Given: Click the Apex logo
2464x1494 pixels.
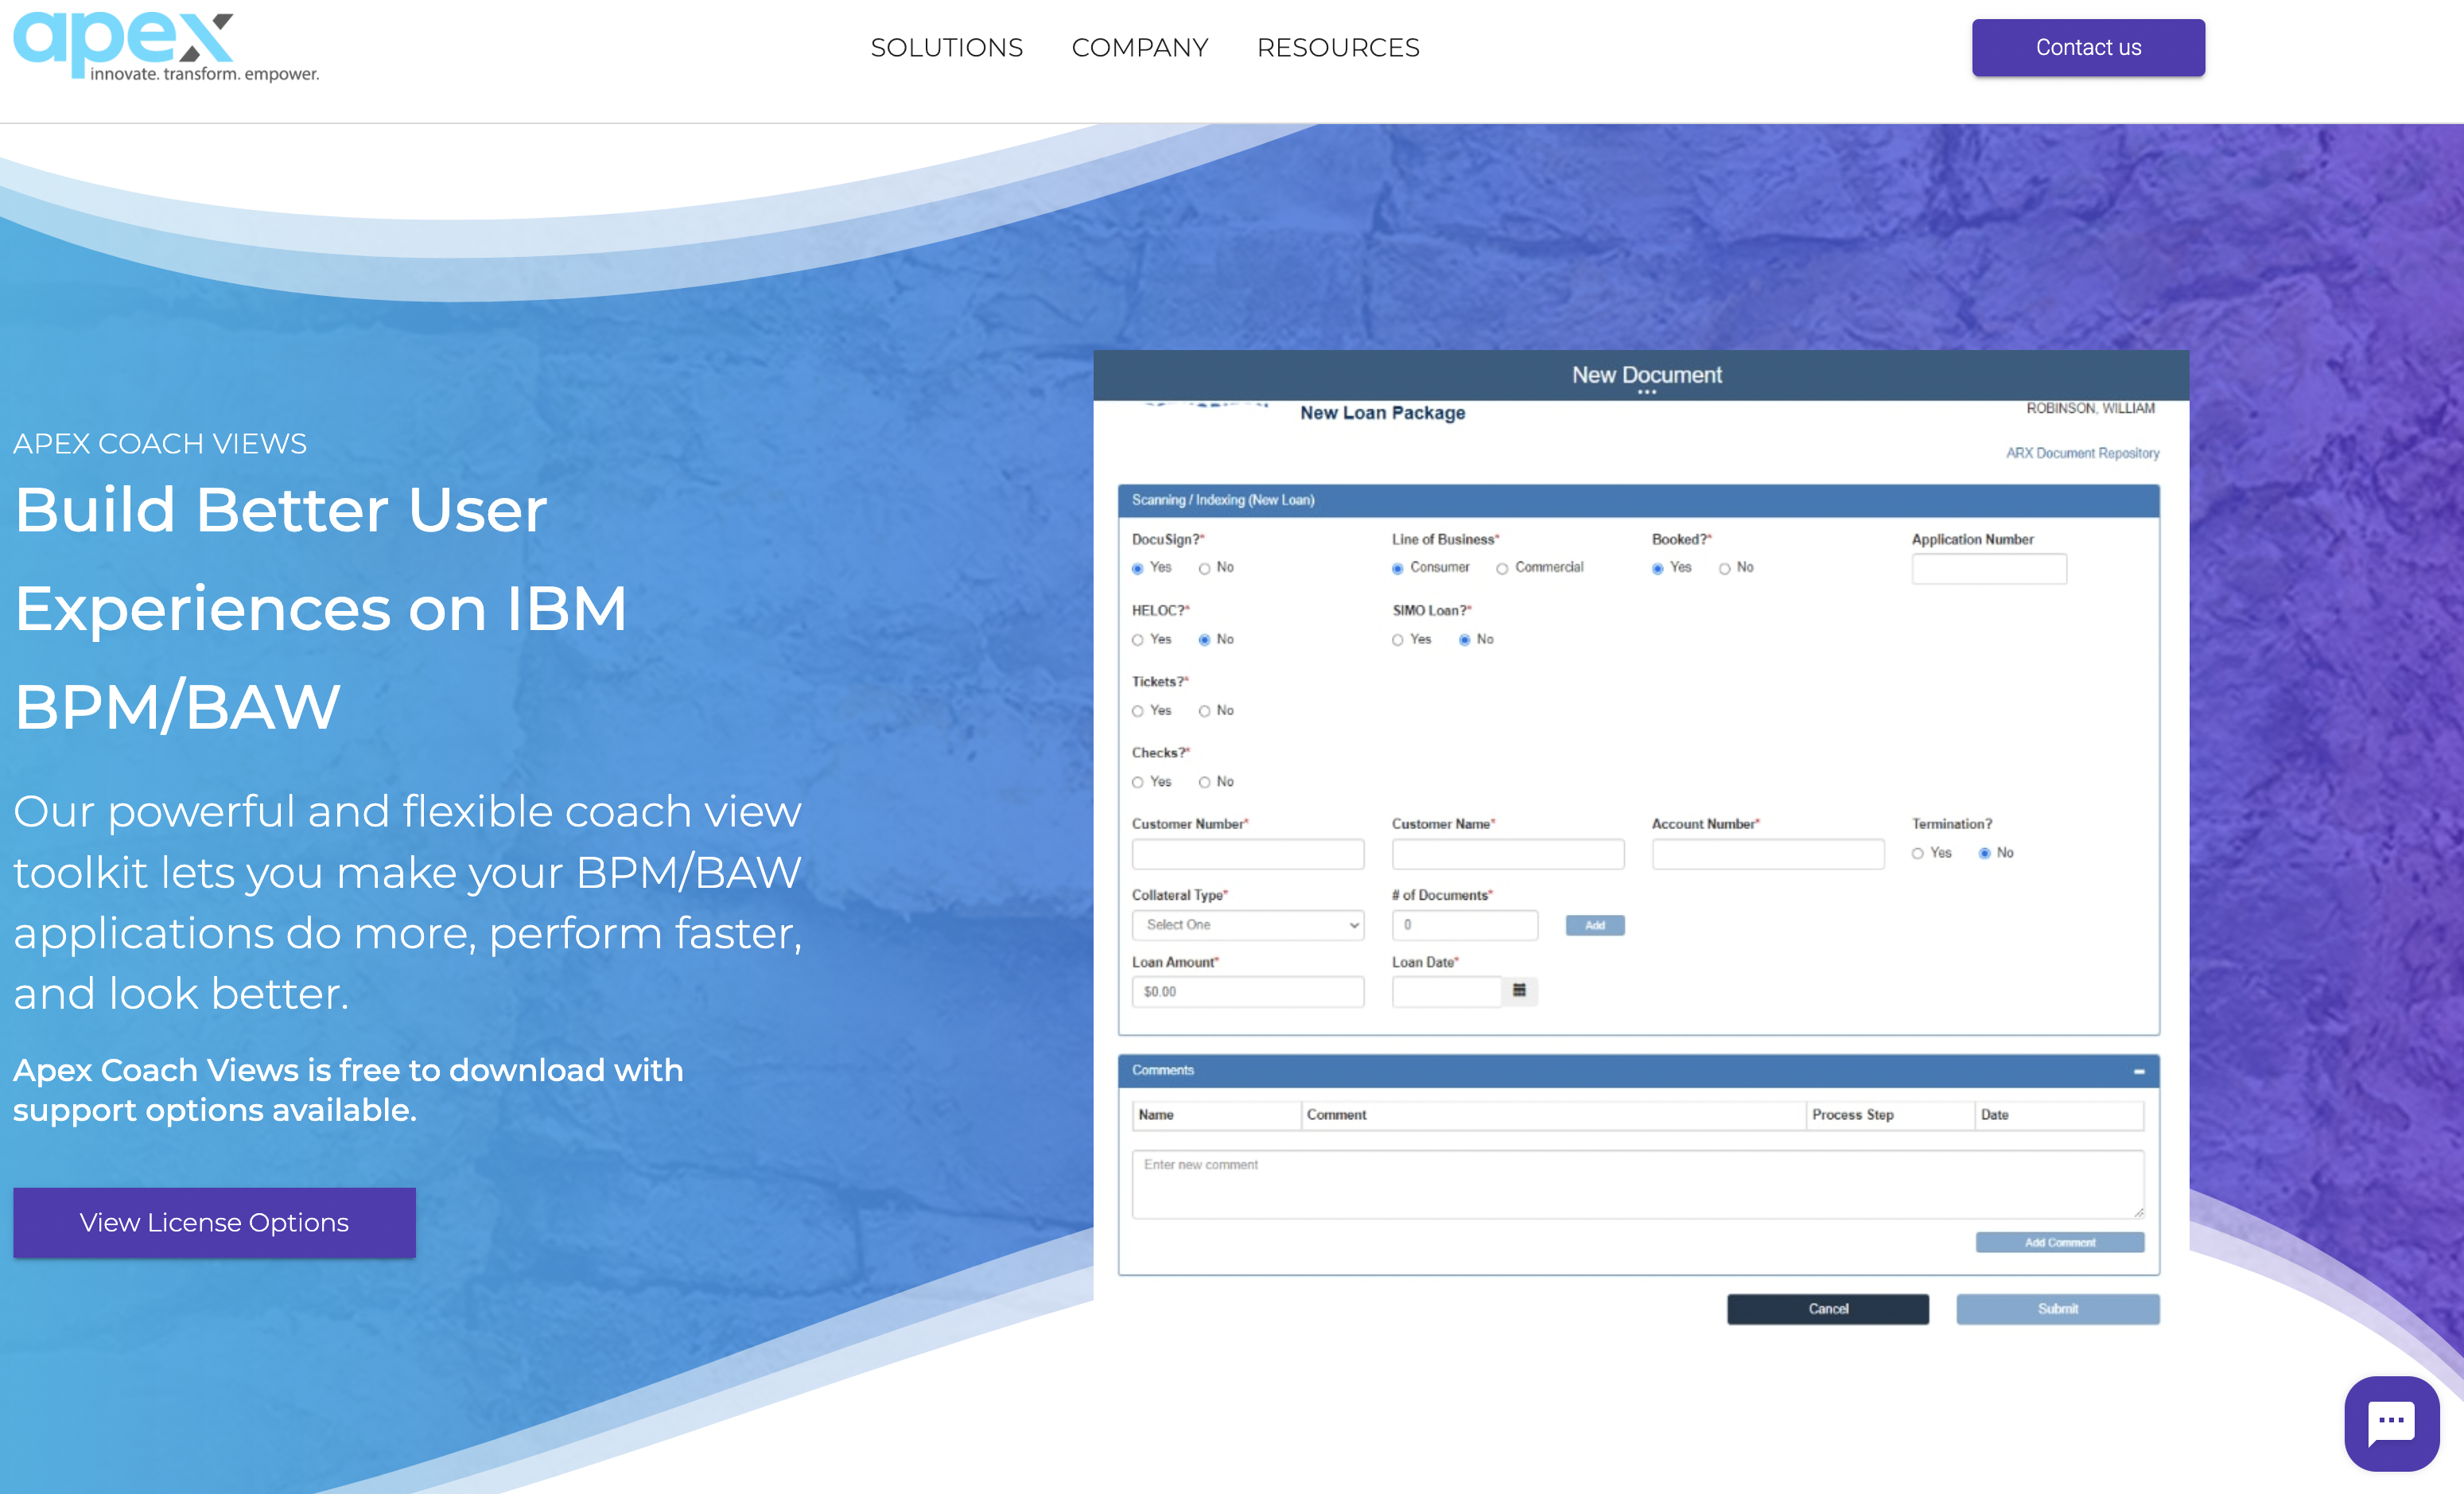Looking at the screenshot, I should 166,46.
